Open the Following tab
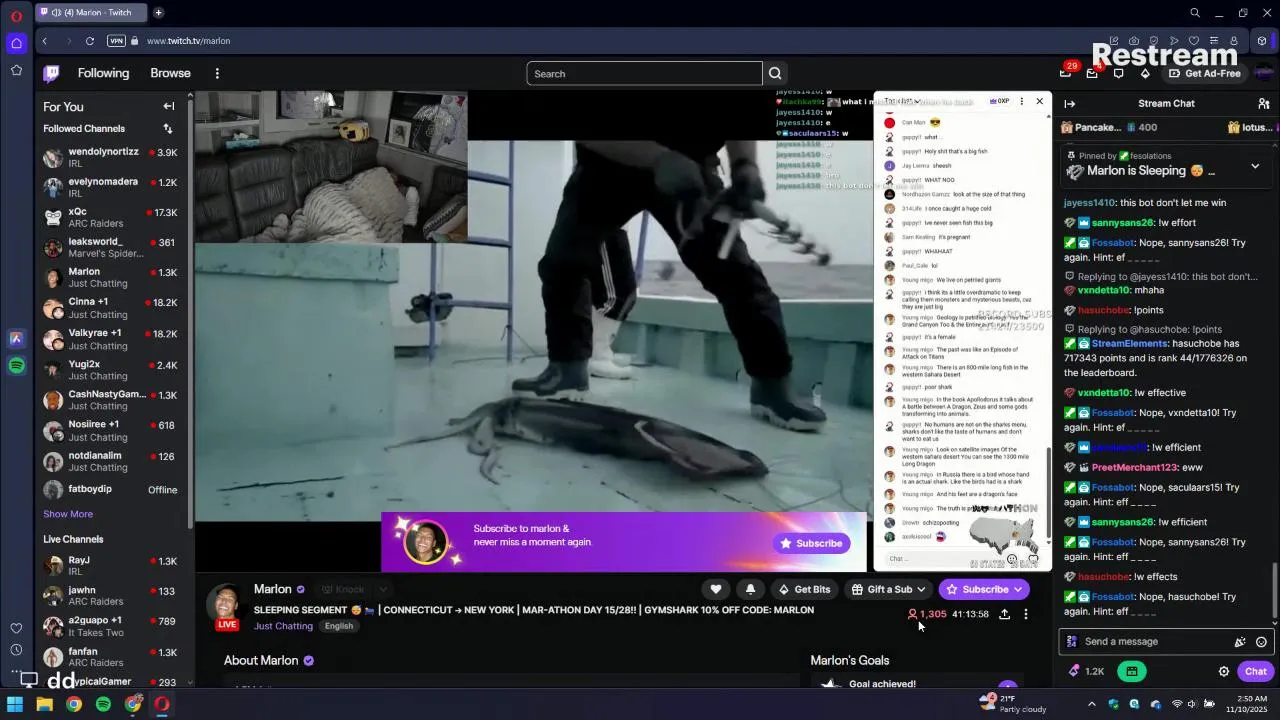1280x720 pixels. pyautogui.click(x=104, y=73)
